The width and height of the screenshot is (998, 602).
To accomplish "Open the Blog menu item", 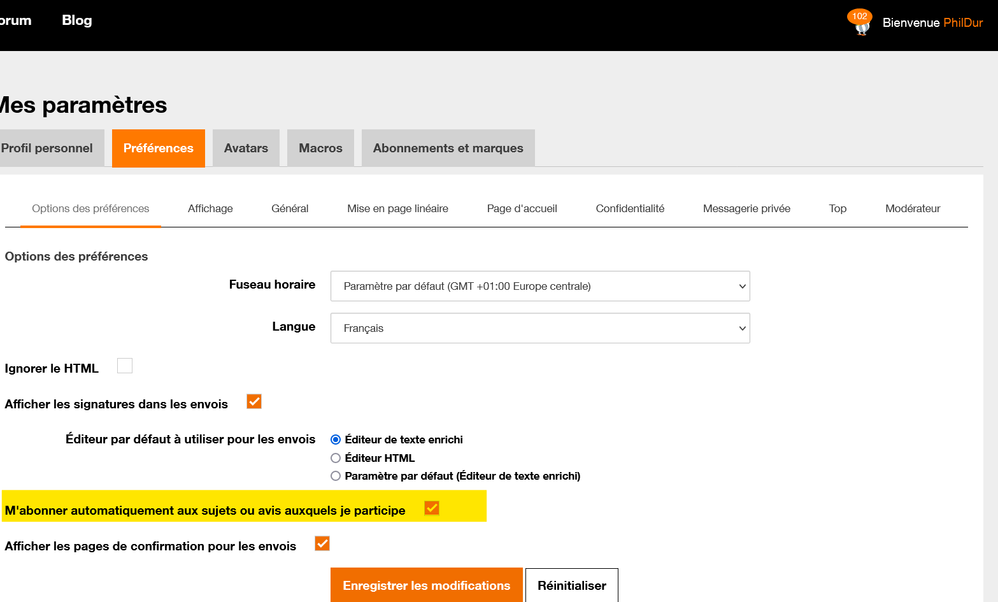I will [77, 20].
